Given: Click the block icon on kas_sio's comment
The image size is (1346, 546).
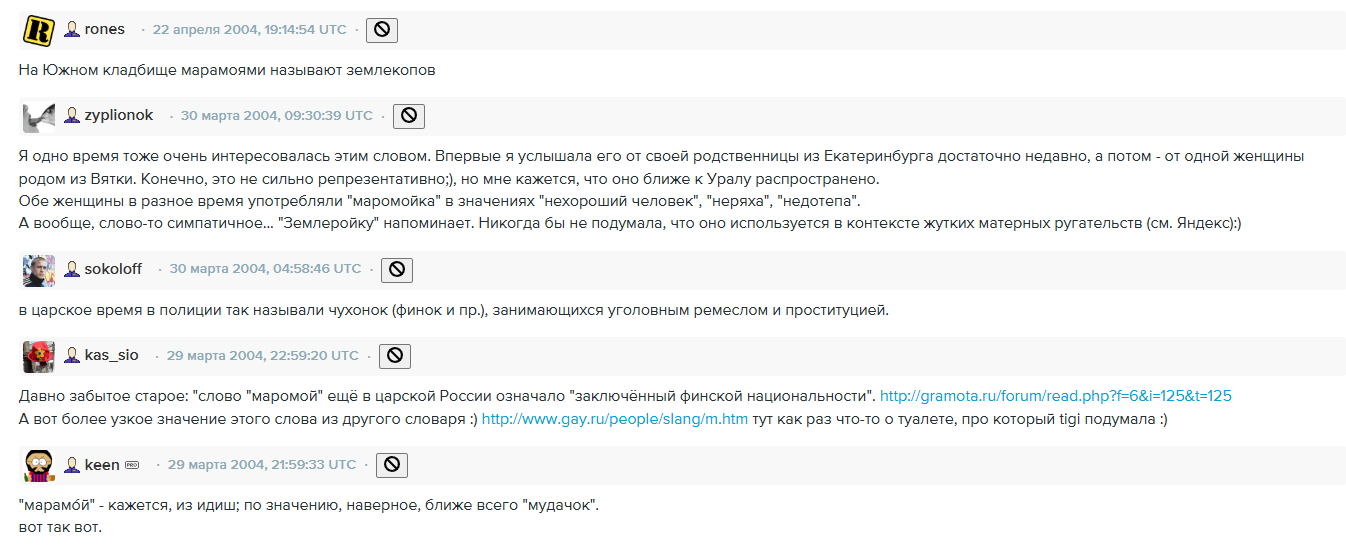Looking at the screenshot, I should [x=394, y=356].
